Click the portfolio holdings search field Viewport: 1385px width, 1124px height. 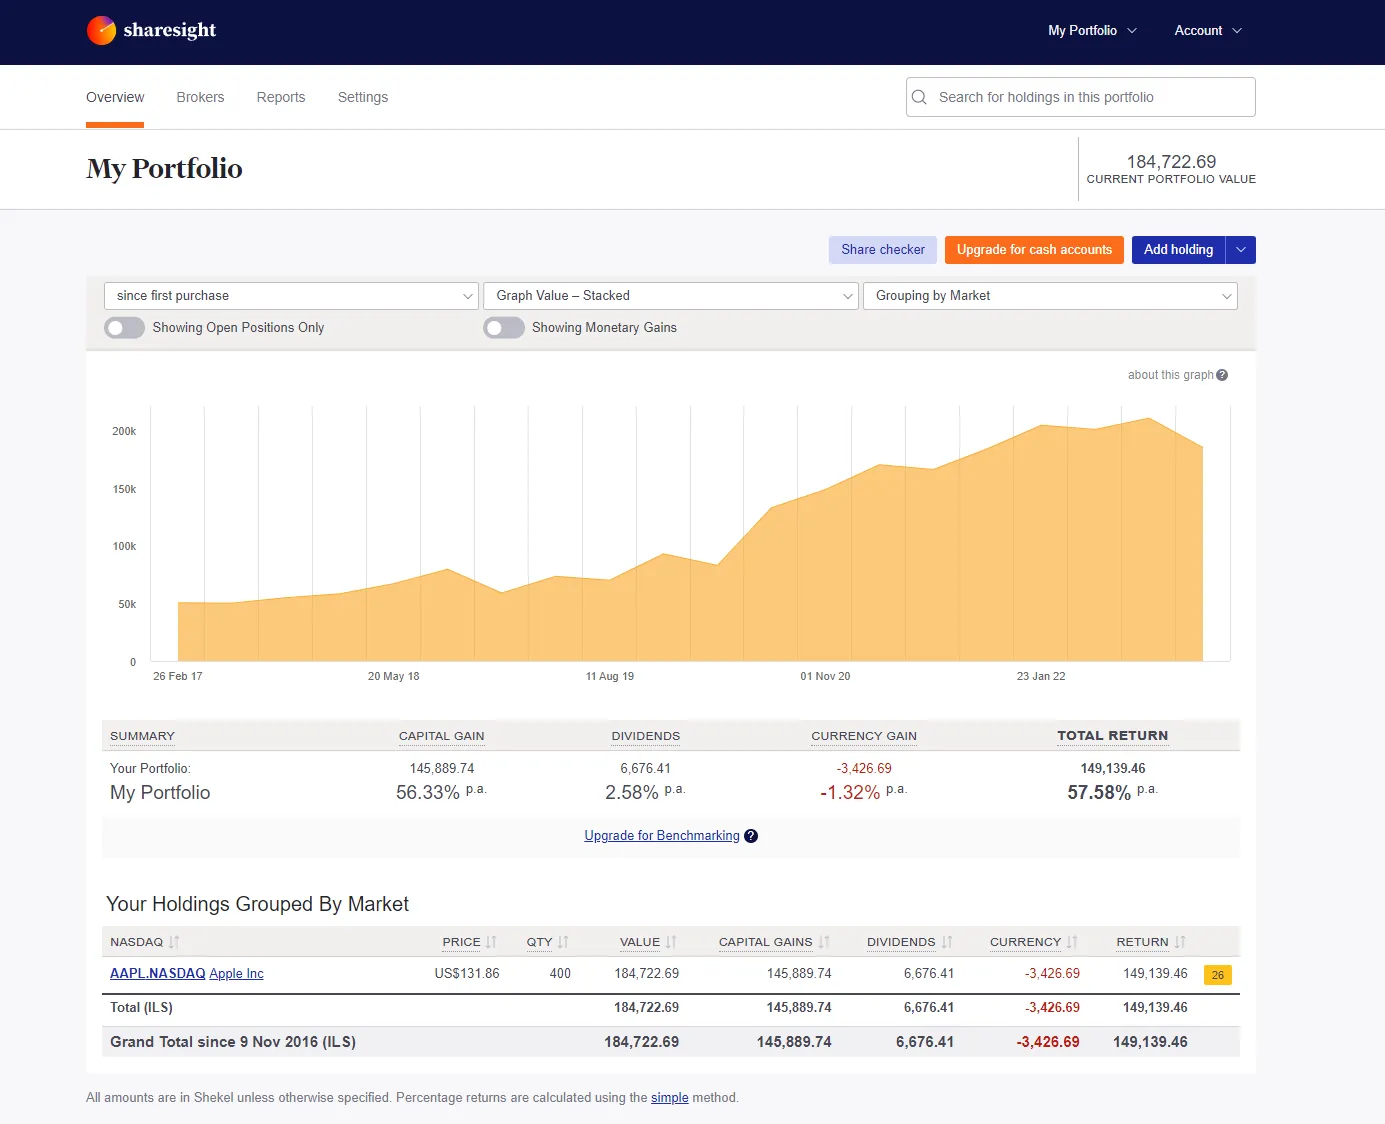point(1080,97)
